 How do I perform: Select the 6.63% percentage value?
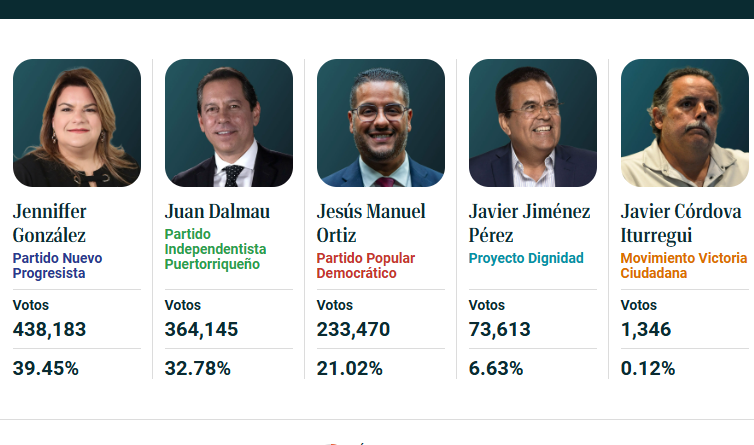point(496,368)
